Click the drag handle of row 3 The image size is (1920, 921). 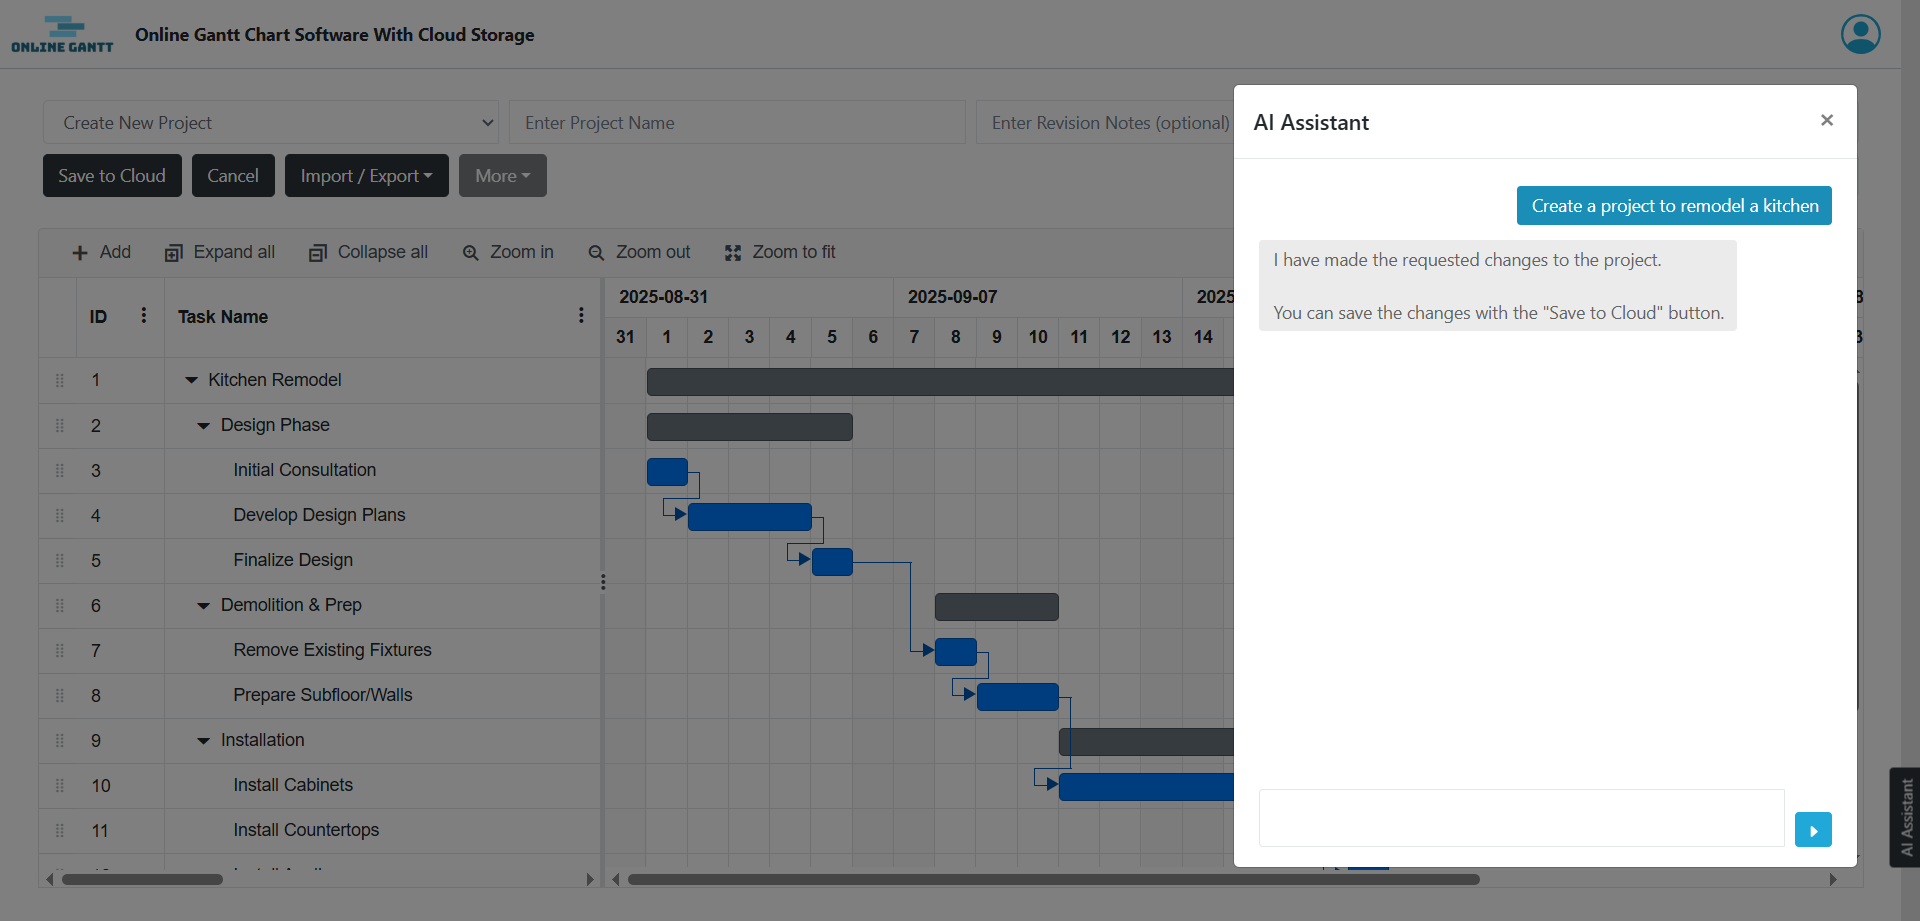click(59, 470)
